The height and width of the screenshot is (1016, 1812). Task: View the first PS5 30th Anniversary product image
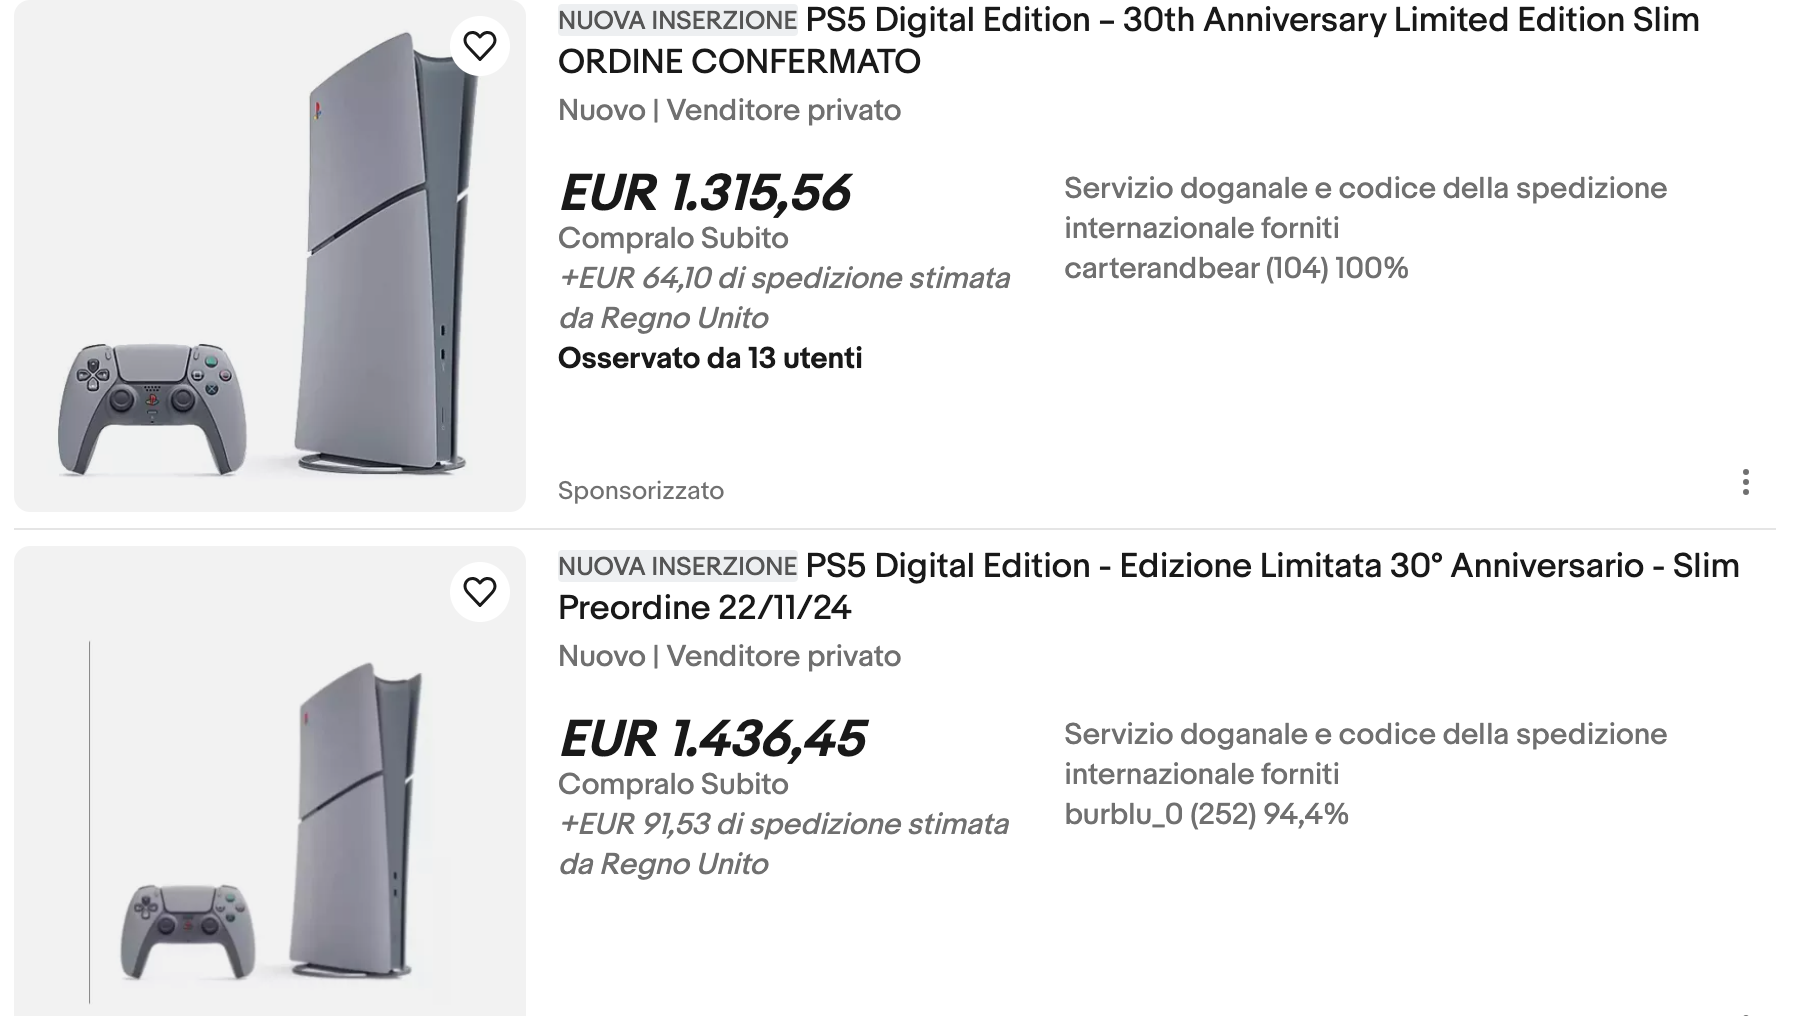270,256
